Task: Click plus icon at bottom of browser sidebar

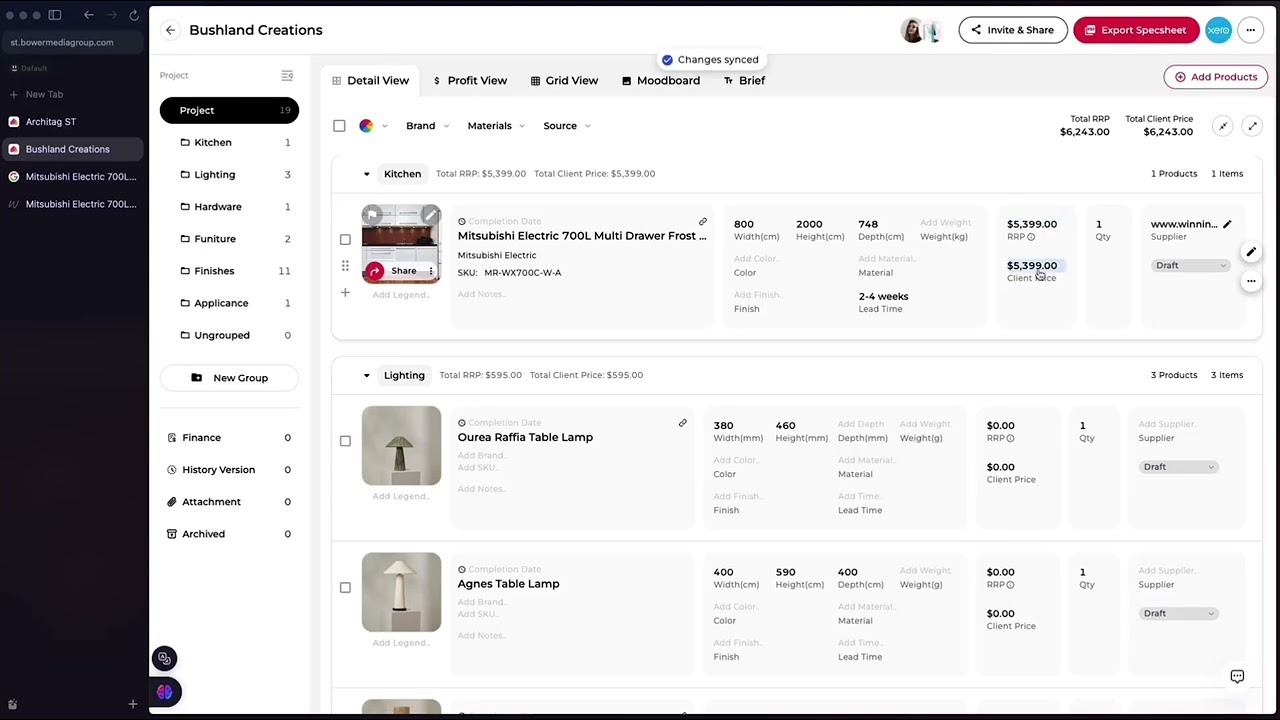Action: pos(132,705)
